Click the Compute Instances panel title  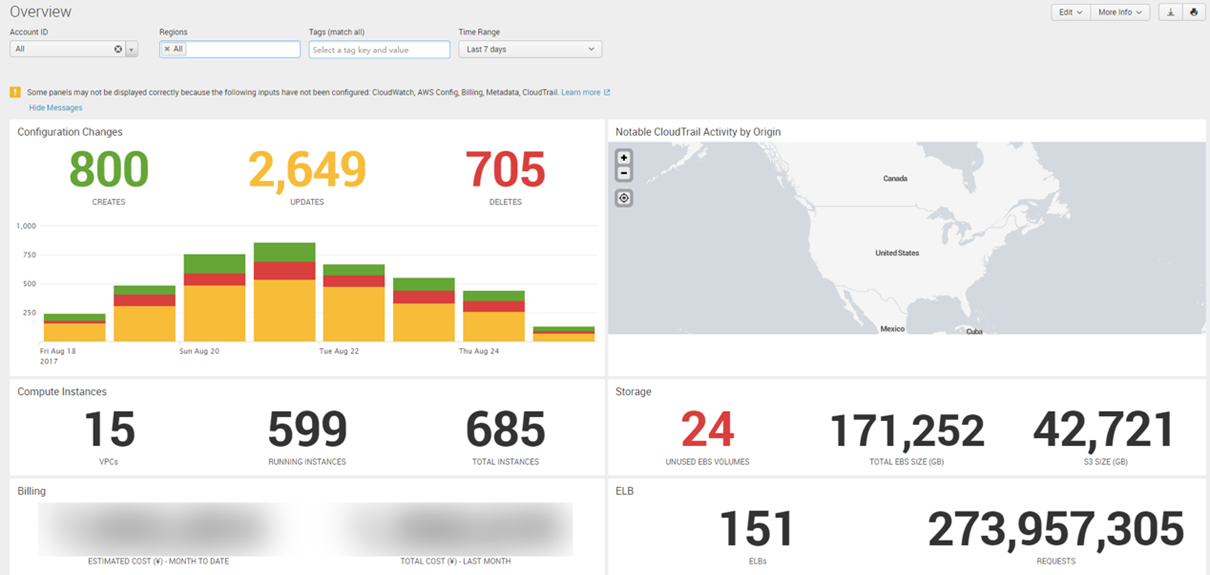point(62,392)
